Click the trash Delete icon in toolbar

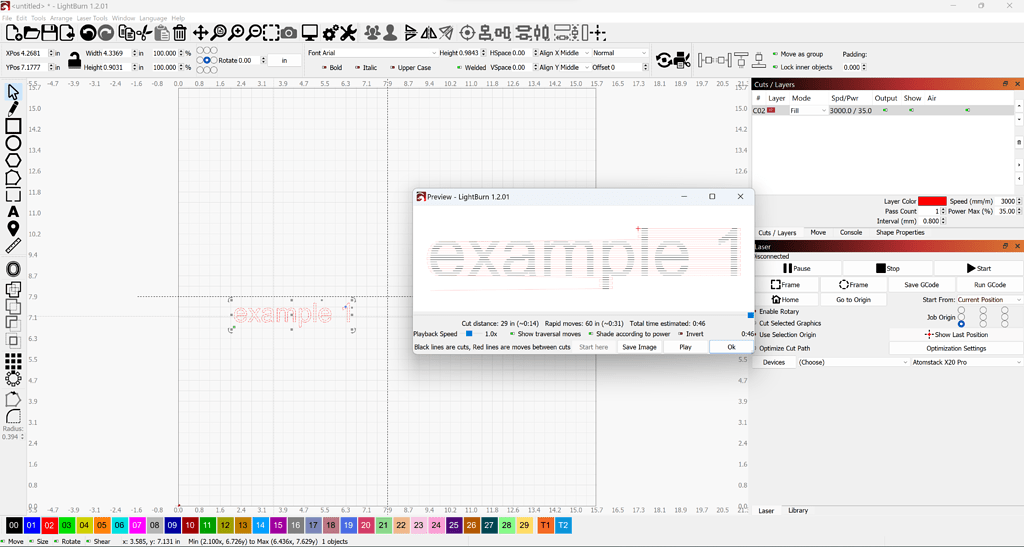180,34
